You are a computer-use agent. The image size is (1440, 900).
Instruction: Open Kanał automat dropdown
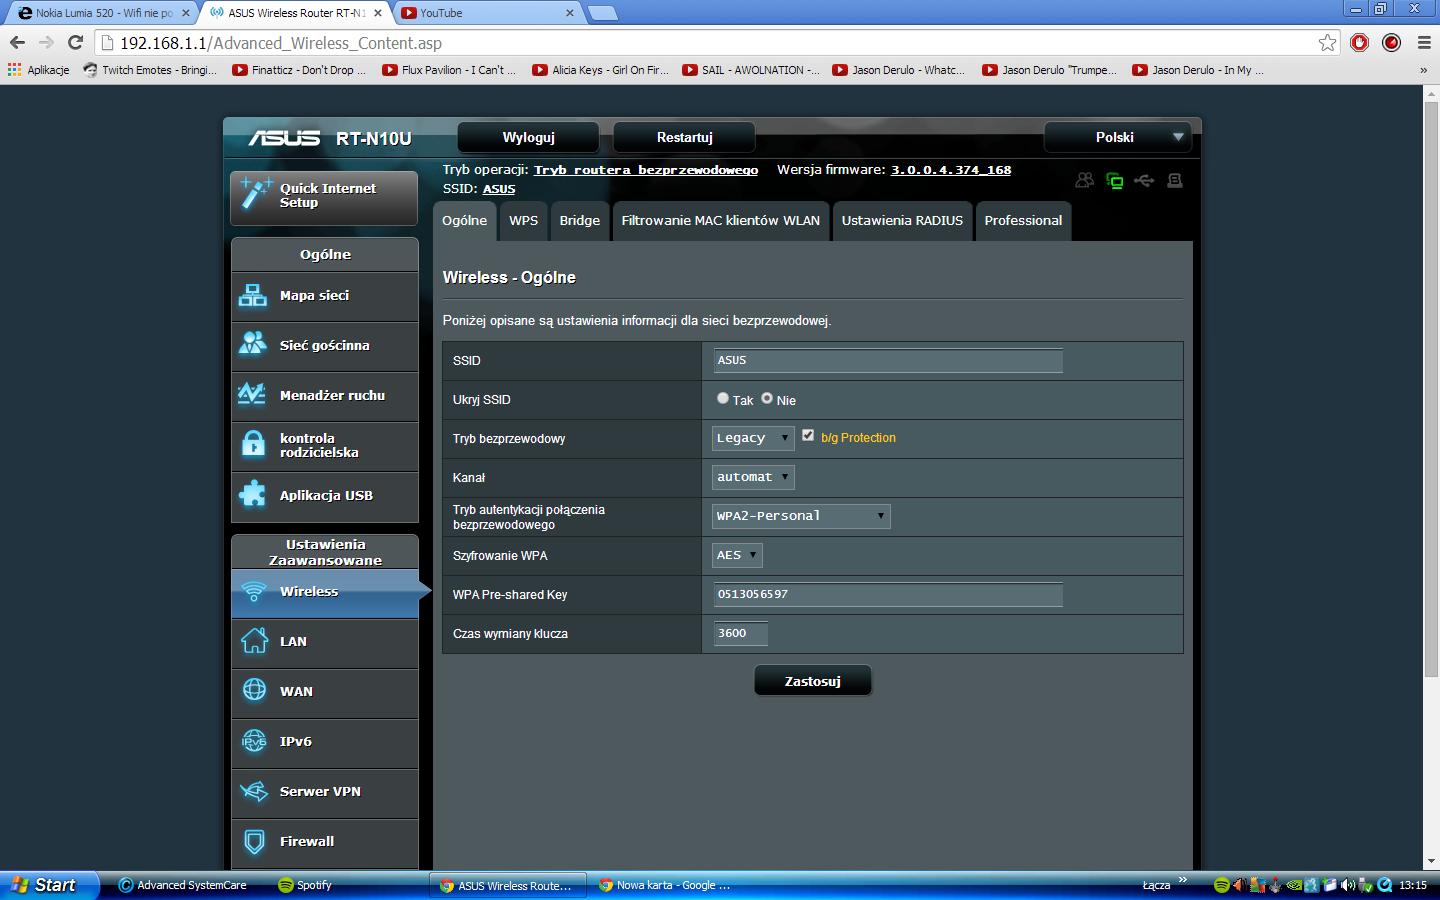(x=753, y=477)
